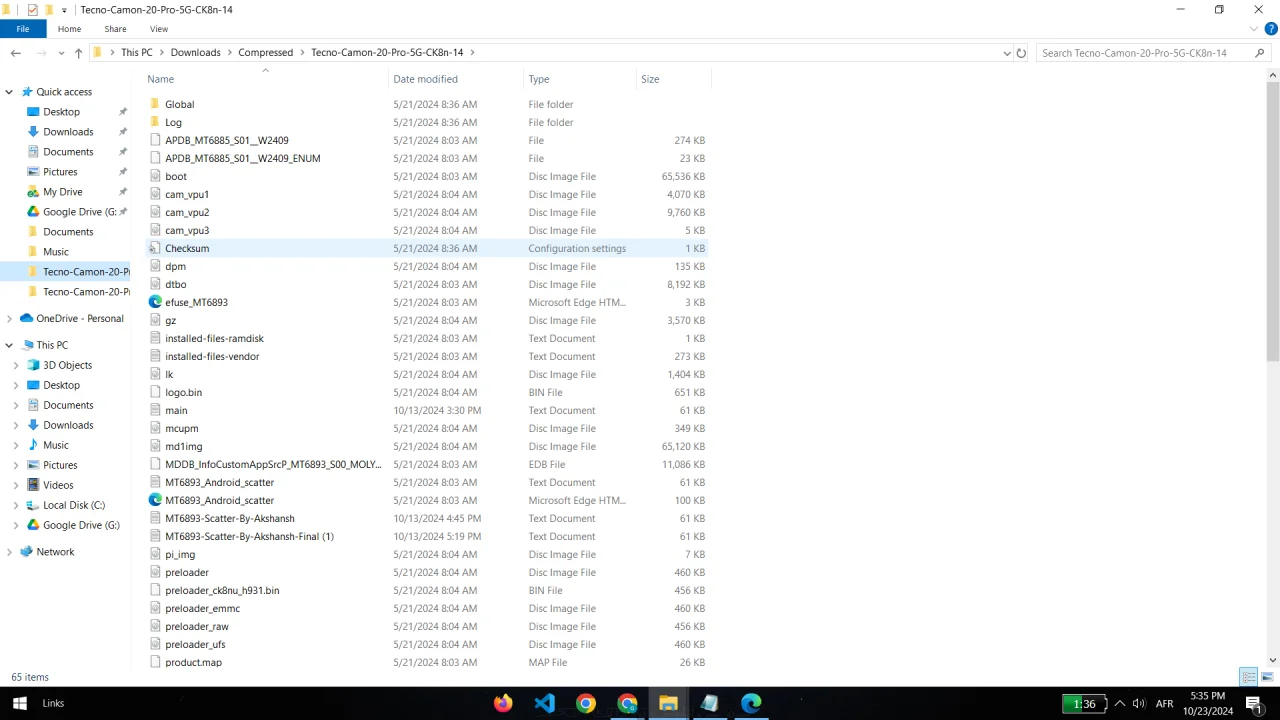Go up one folder level
Screen dimensions: 1280x720
pos(78,53)
